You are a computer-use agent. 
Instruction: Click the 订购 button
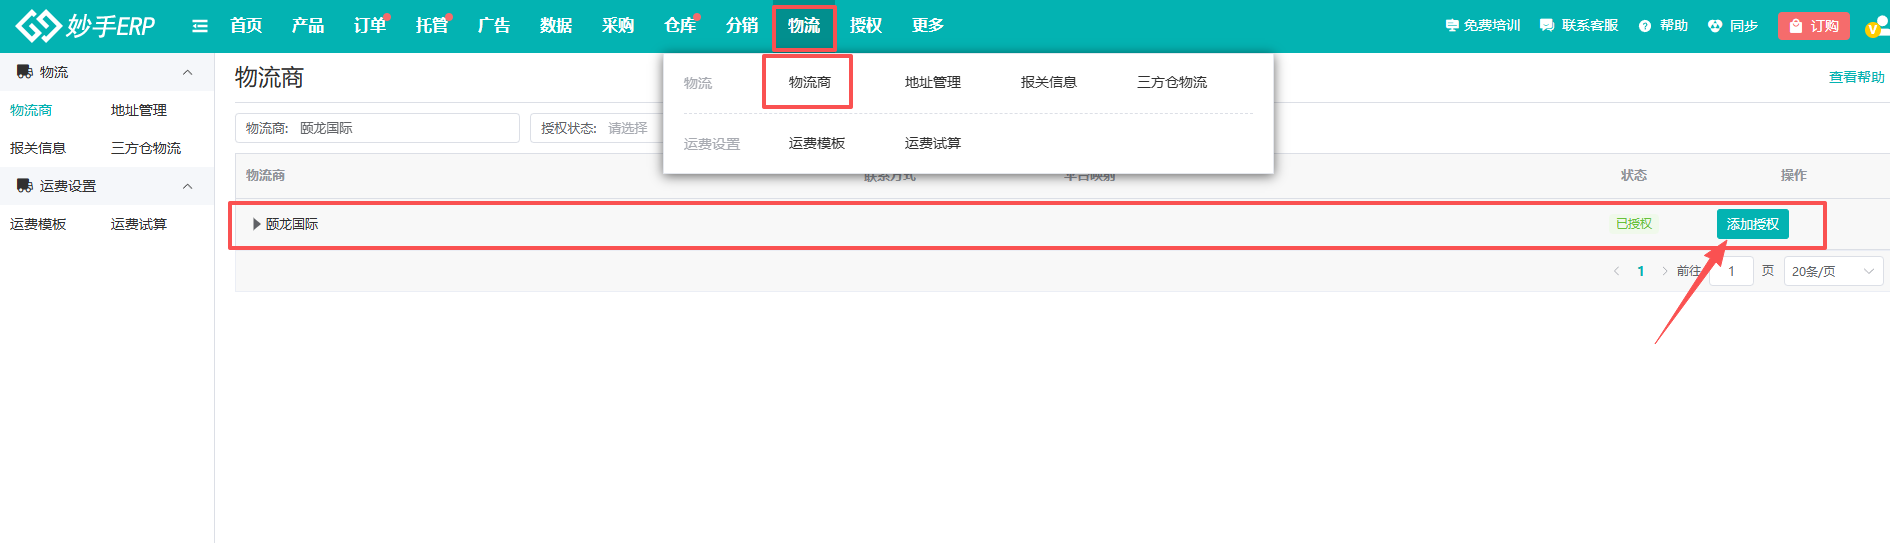(1814, 26)
